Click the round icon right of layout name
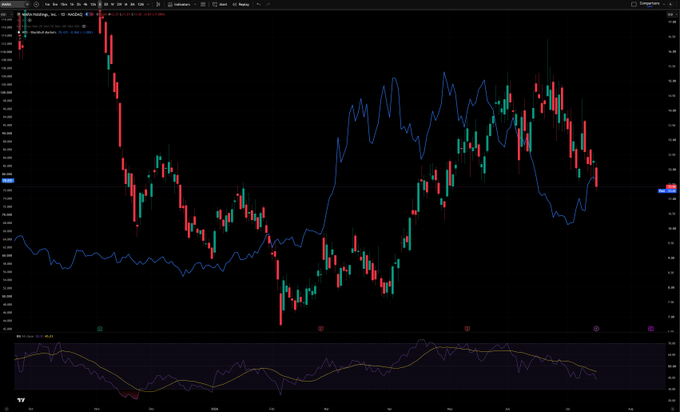680x412 pixels. (670, 4)
